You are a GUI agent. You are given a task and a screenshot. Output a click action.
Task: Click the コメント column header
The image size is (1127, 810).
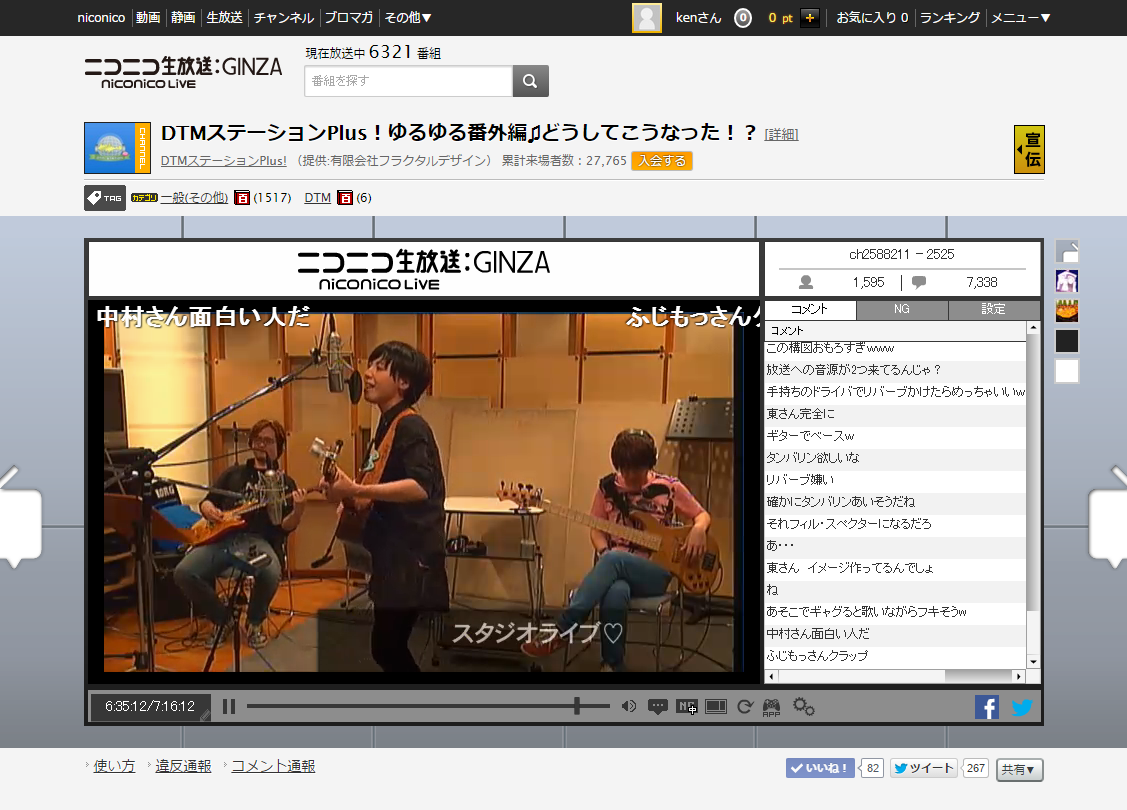pos(896,331)
